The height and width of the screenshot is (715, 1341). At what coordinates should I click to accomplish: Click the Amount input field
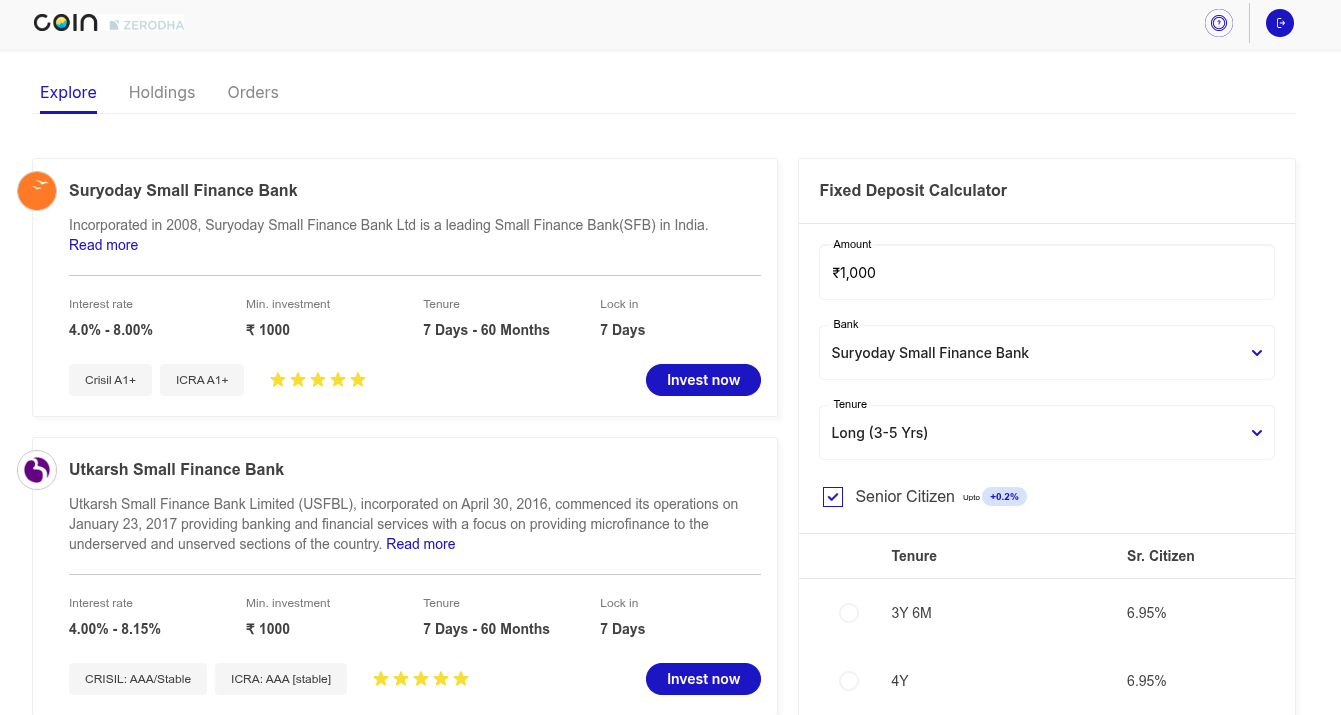pos(1046,273)
